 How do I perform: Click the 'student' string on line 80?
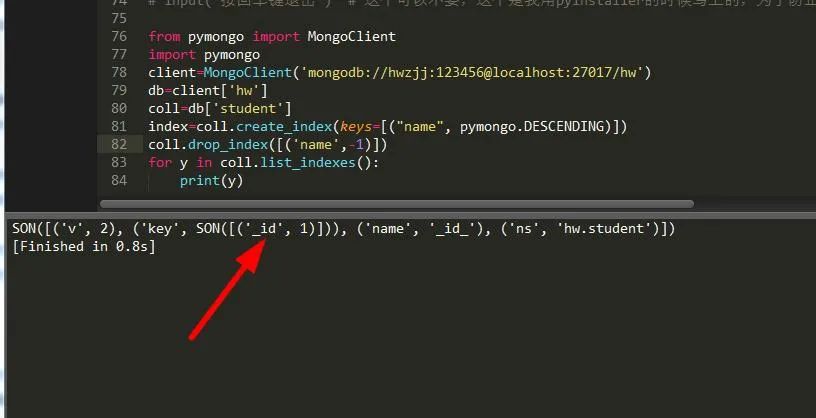tap(252, 108)
